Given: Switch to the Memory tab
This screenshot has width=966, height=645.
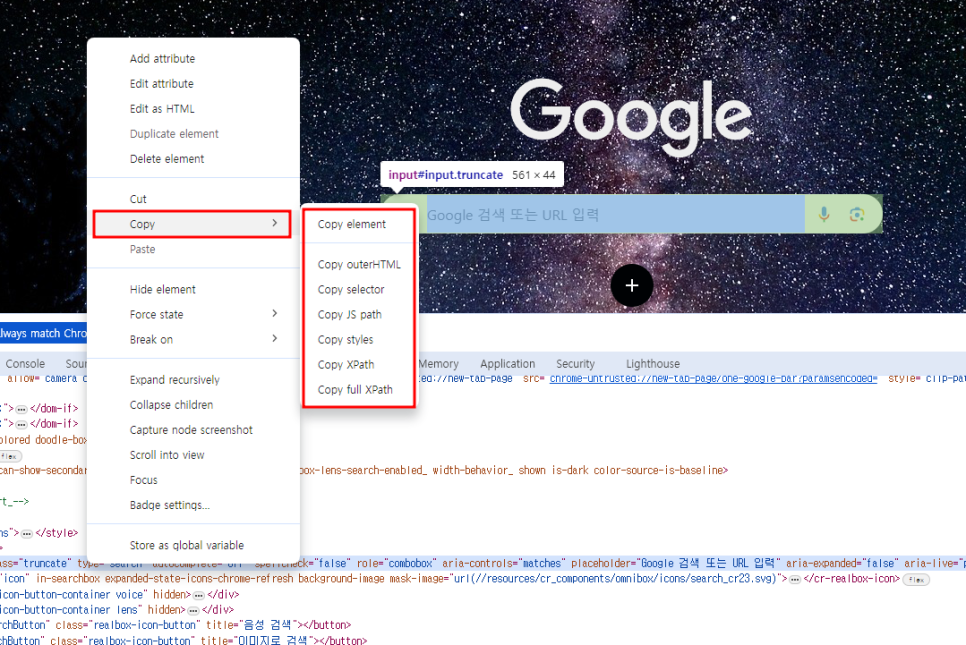Looking at the screenshot, I should [x=438, y=363].
